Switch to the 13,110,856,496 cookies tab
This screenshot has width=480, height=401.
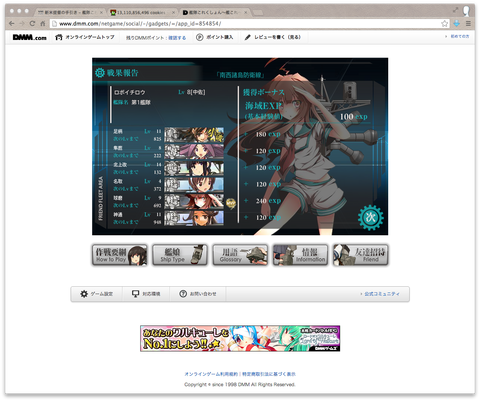click(142, 12)
